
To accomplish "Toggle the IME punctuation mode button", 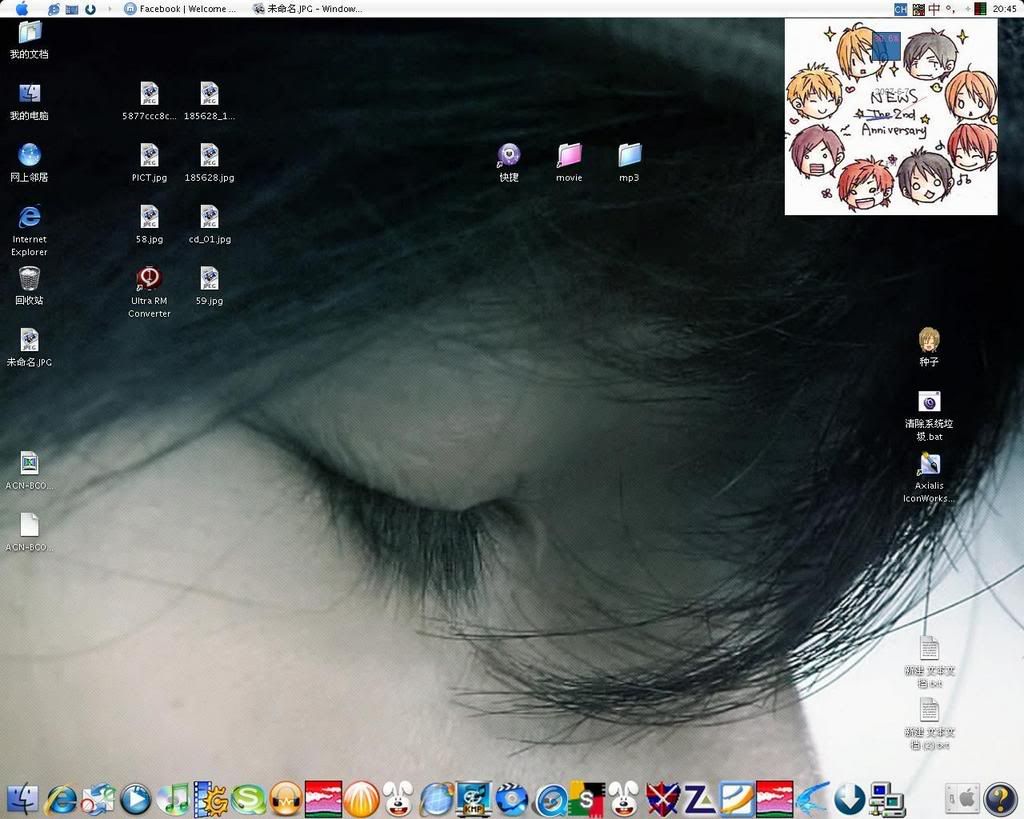I will coord(951,9).
